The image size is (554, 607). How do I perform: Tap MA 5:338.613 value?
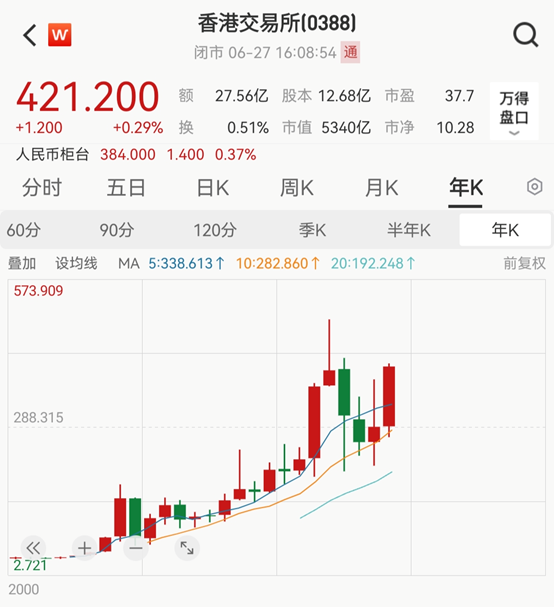coord(186,264)
